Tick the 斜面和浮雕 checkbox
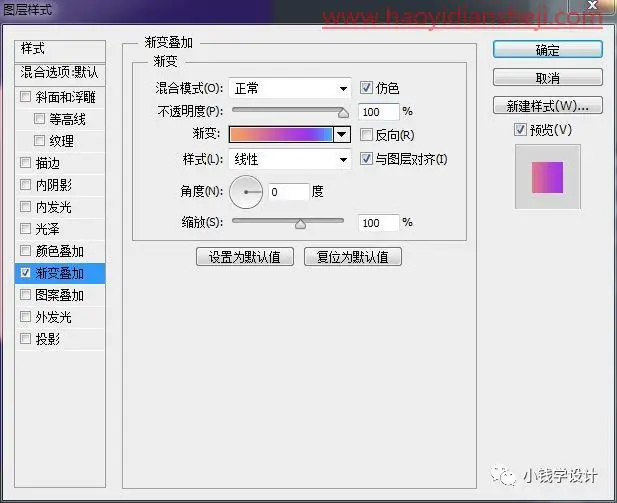This screenshot has height=503, width=617. tap(26, 96)
